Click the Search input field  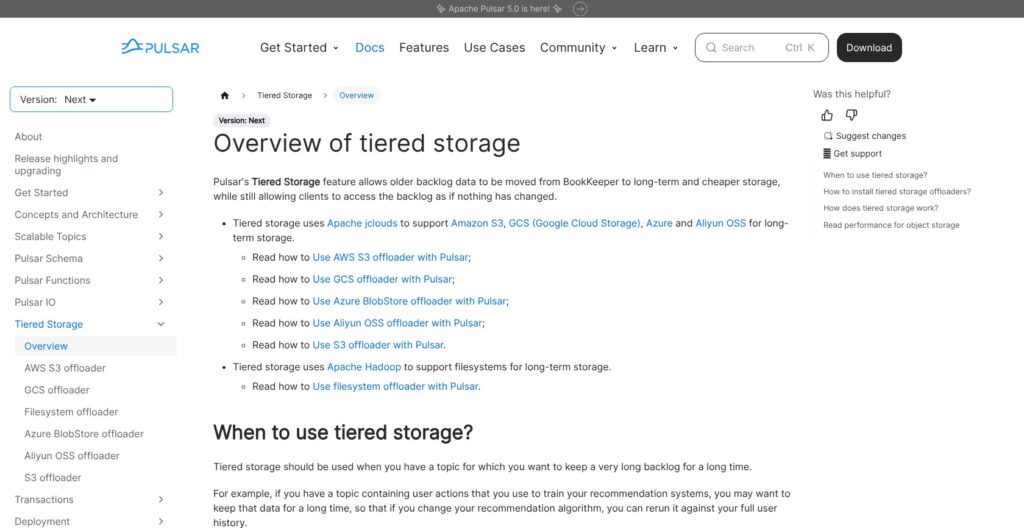(761, 48)
